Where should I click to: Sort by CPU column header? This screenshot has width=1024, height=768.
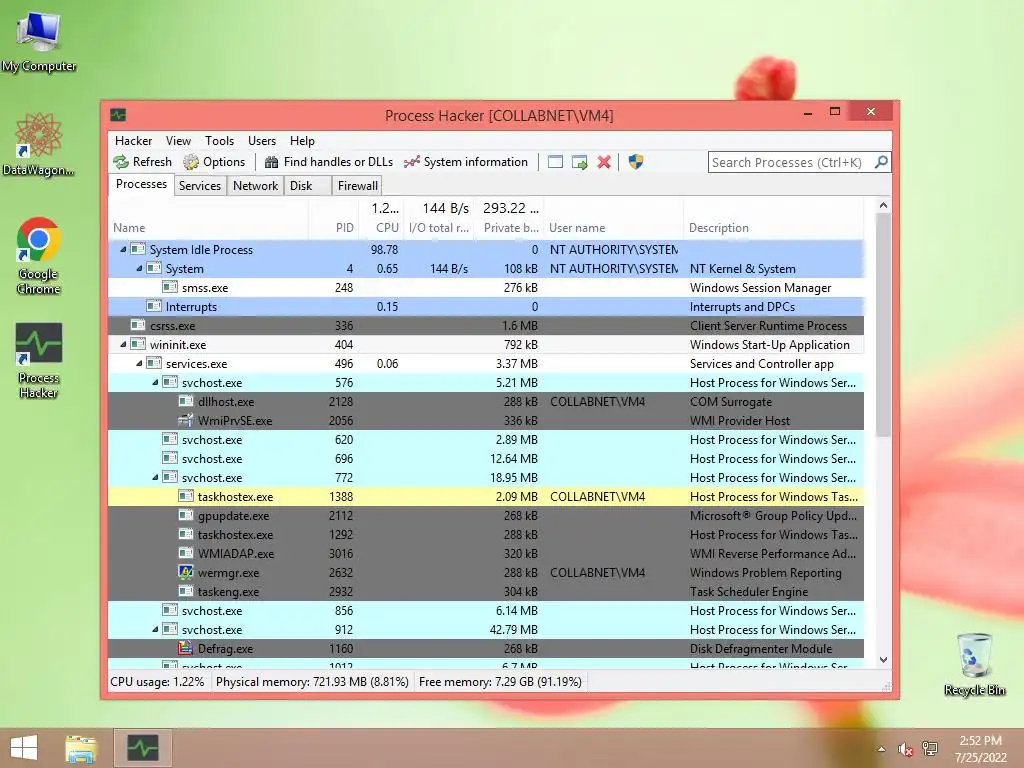click(x=381, y=219)
